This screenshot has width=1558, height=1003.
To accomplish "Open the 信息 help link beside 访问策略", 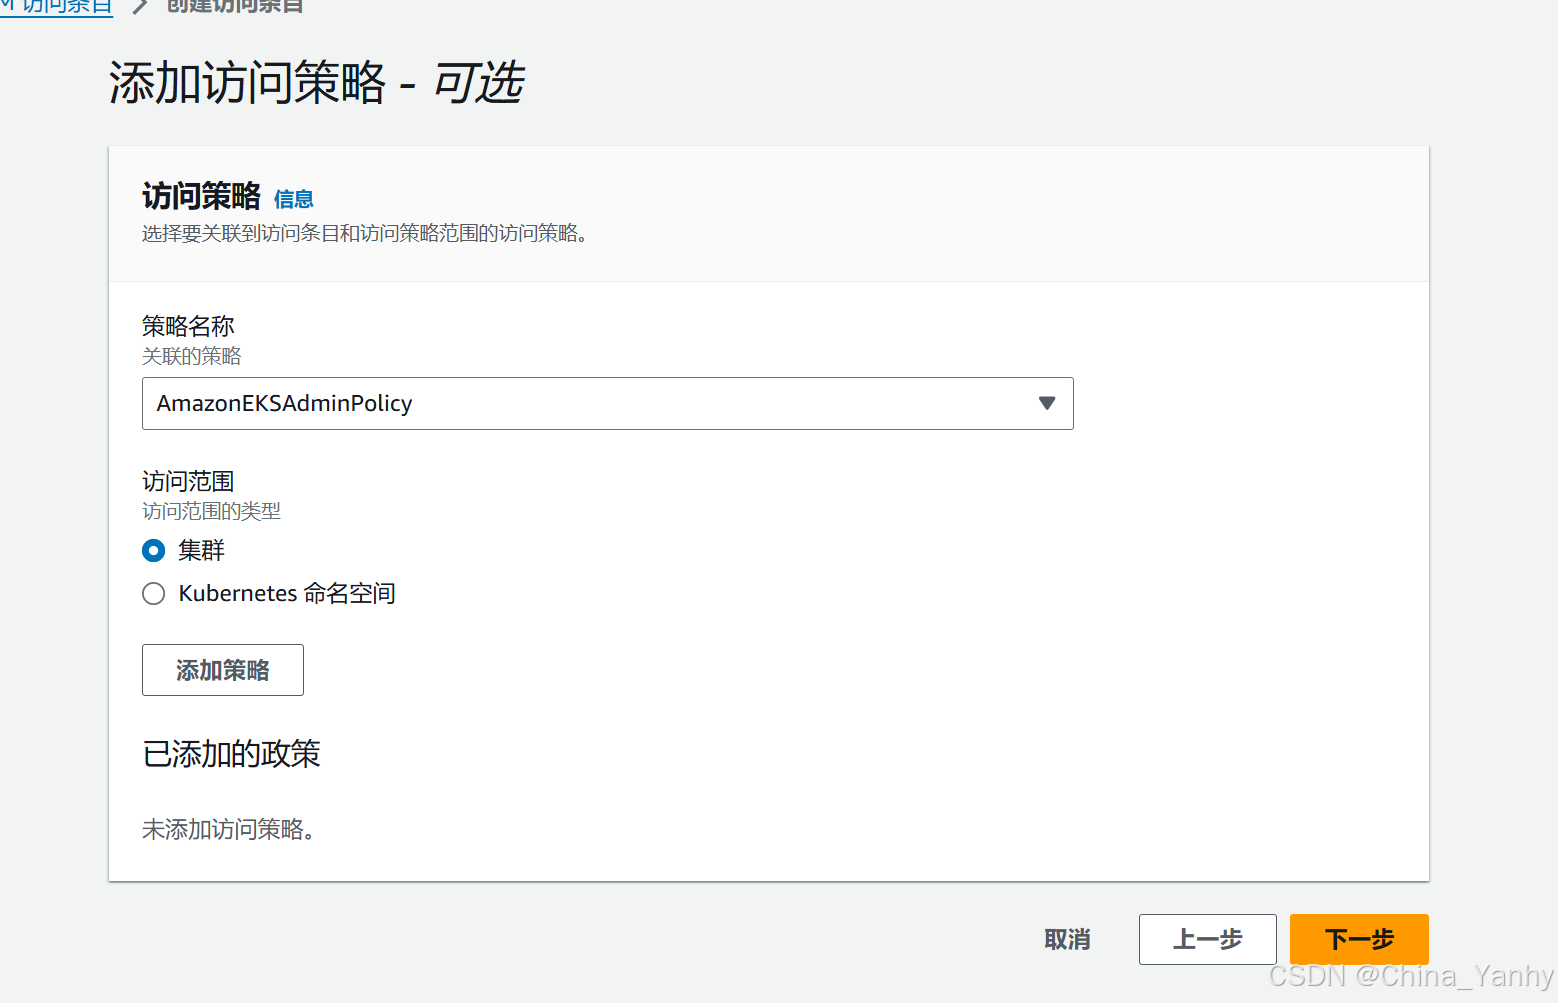I will click(294, 199).
